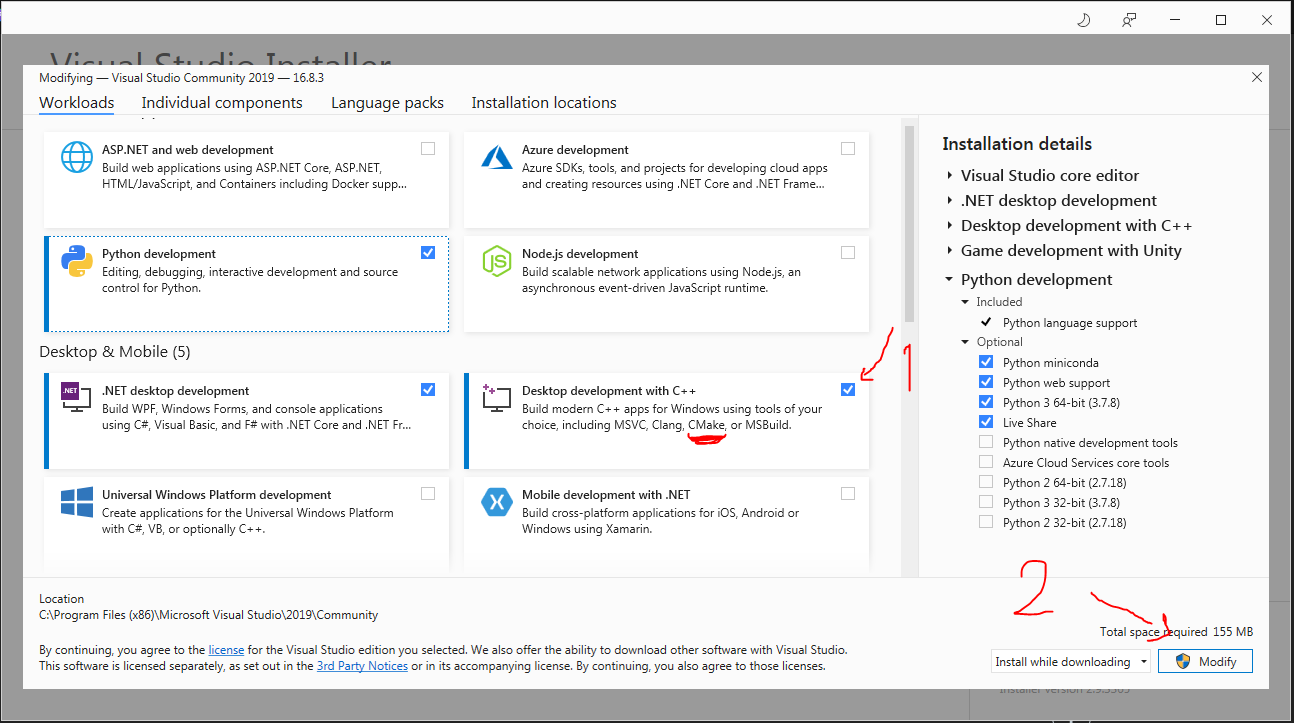Enable Python native development tools

(987, 442)
